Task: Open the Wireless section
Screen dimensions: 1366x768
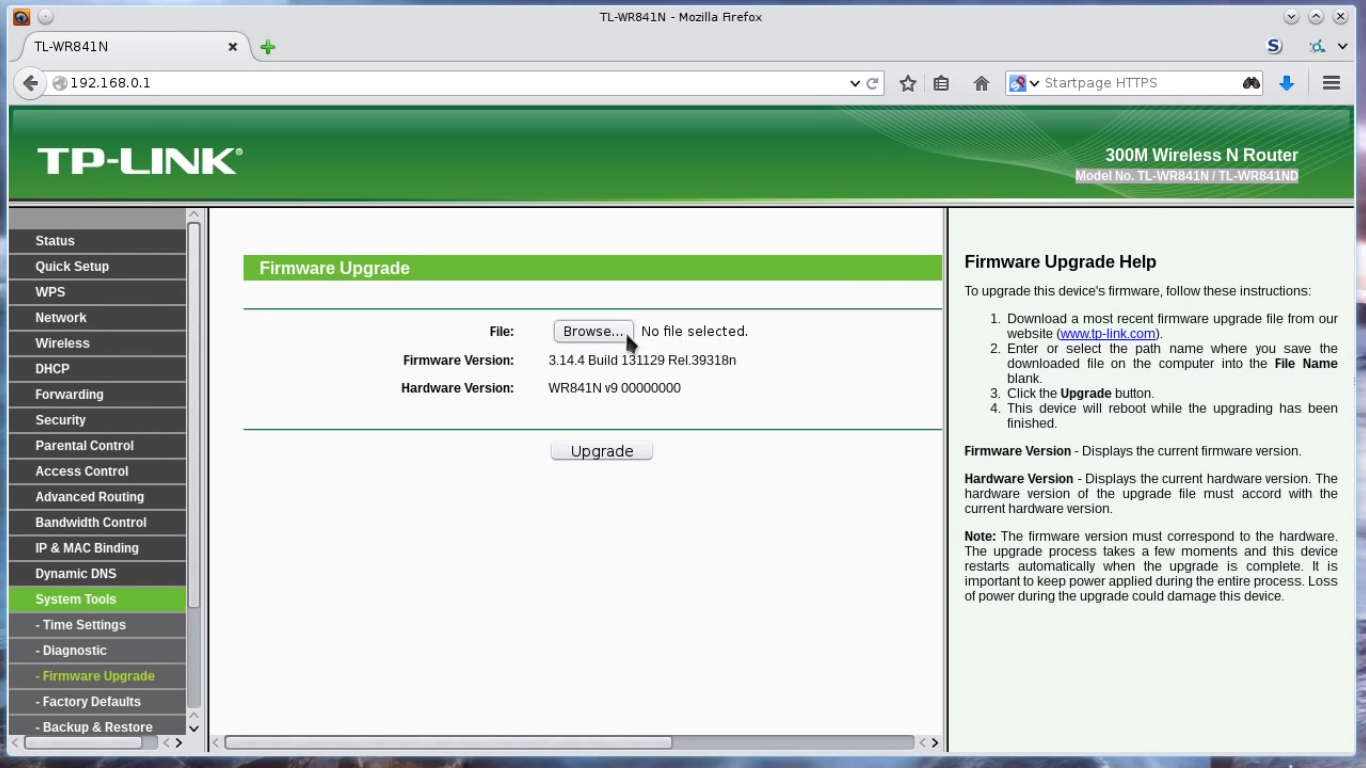Action: pyautogui.click(x=97, y=343)
